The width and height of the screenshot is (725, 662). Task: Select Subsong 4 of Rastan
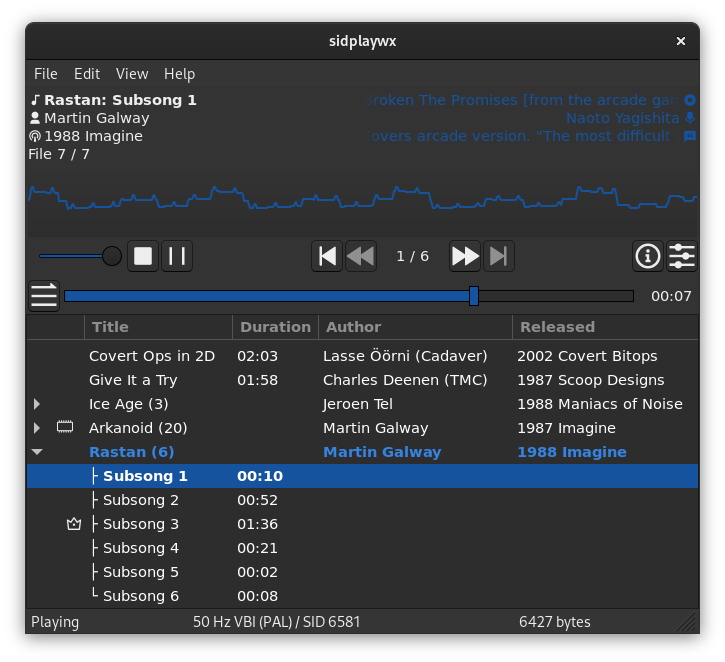click(x=362, y=548)
